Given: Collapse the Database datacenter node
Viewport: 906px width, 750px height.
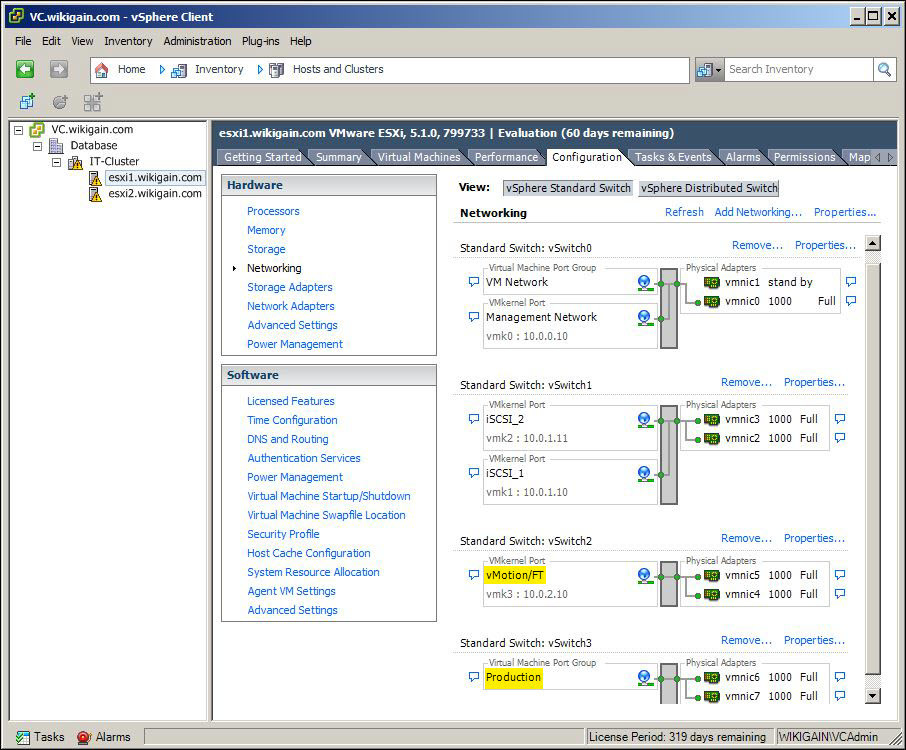Looking at the screenshot, I should [x=38, y=146].
